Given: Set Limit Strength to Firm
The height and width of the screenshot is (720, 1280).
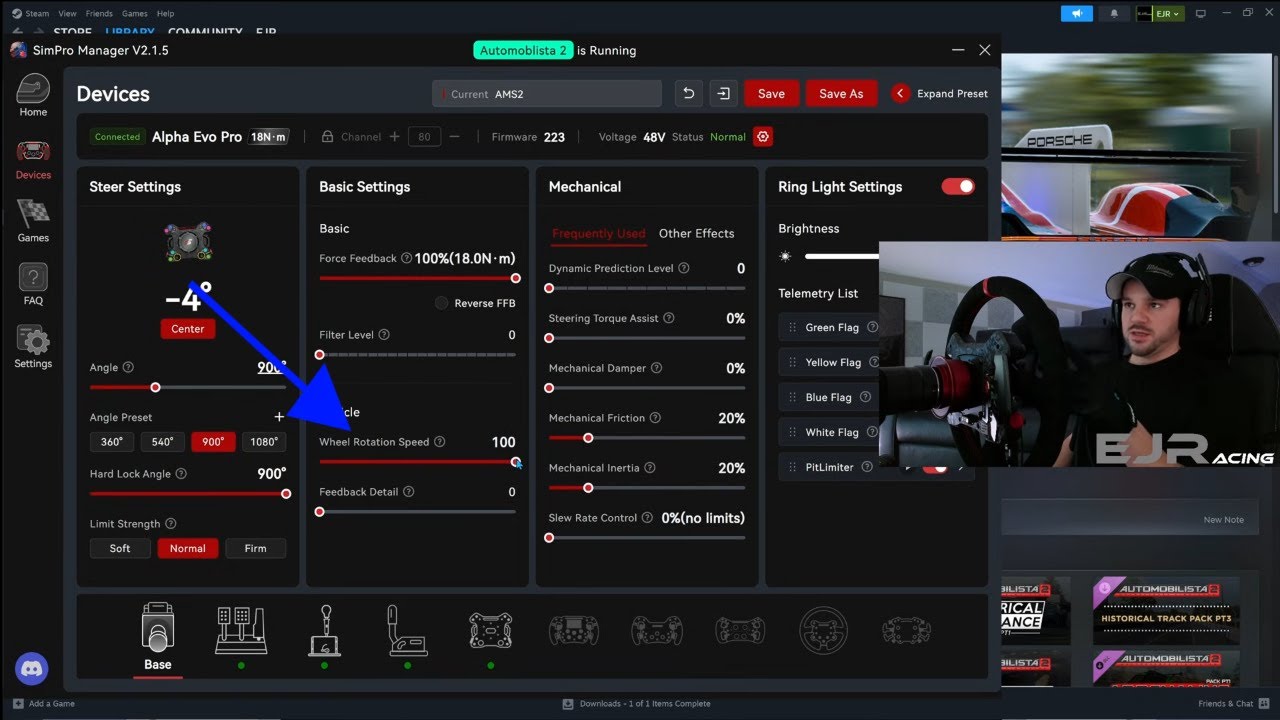Looking at the screenshot, I should [x=255, y=548].
